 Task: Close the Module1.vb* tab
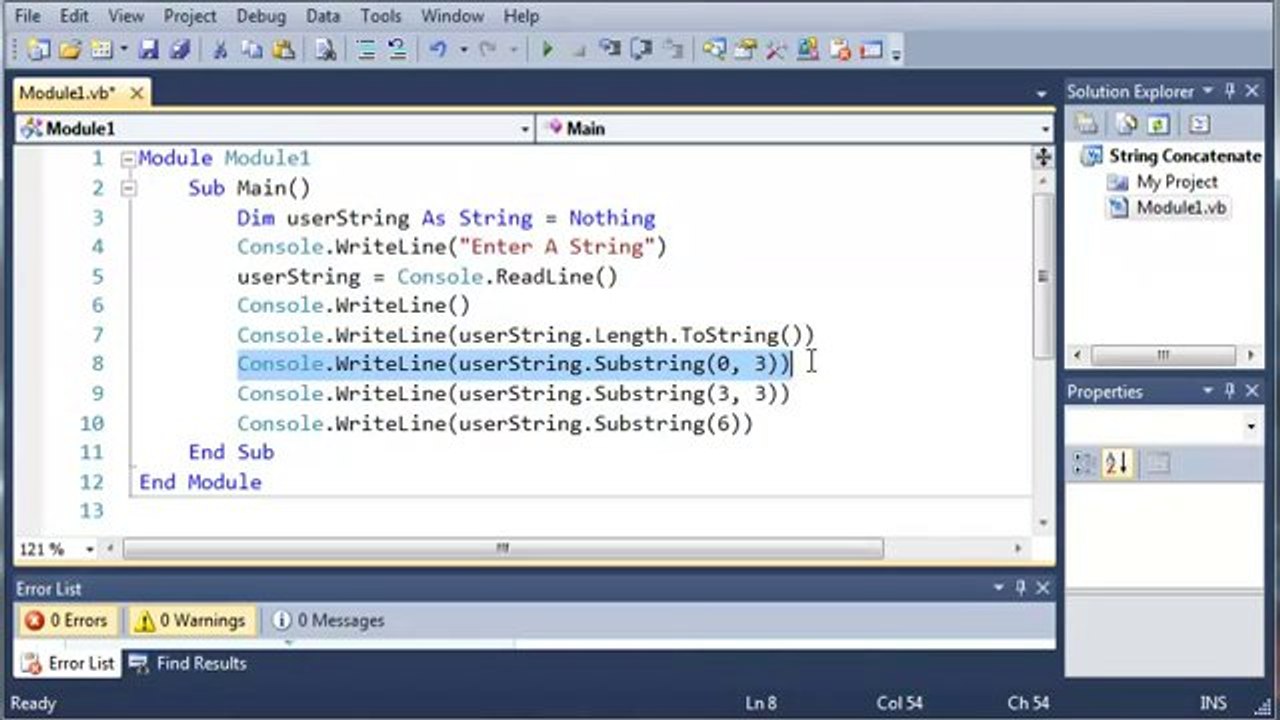136,93
